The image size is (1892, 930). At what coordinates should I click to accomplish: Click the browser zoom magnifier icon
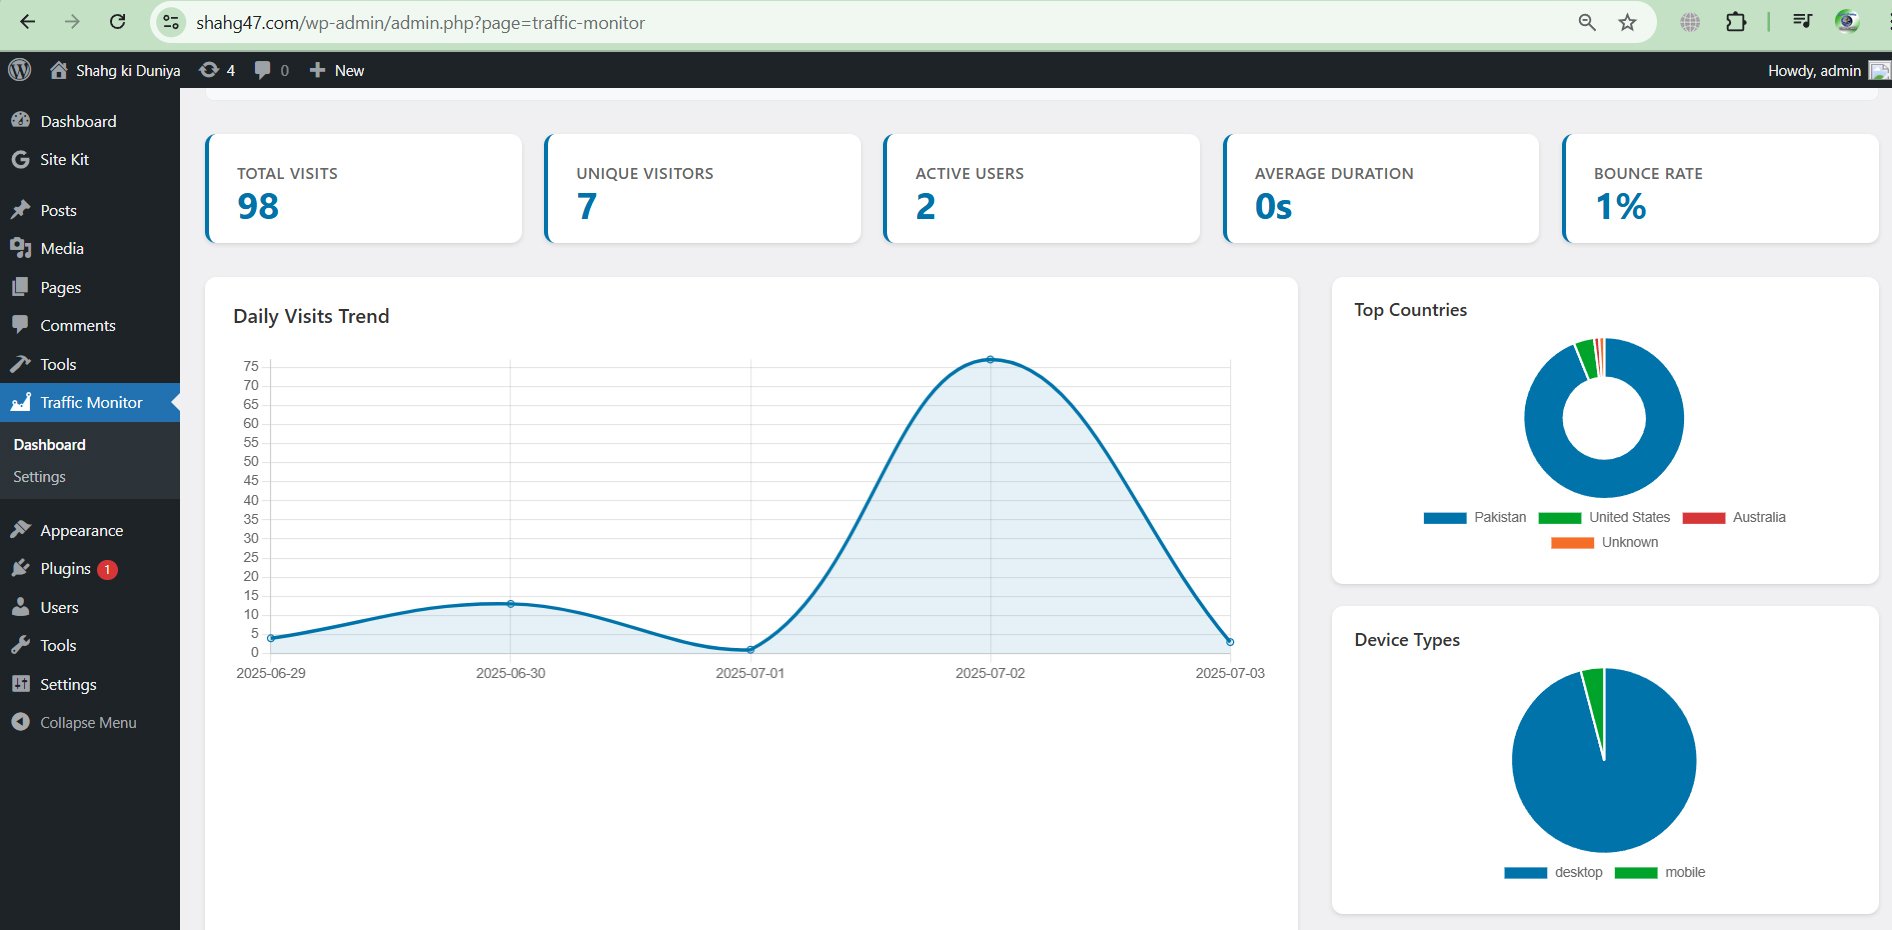pos(1586,22)
